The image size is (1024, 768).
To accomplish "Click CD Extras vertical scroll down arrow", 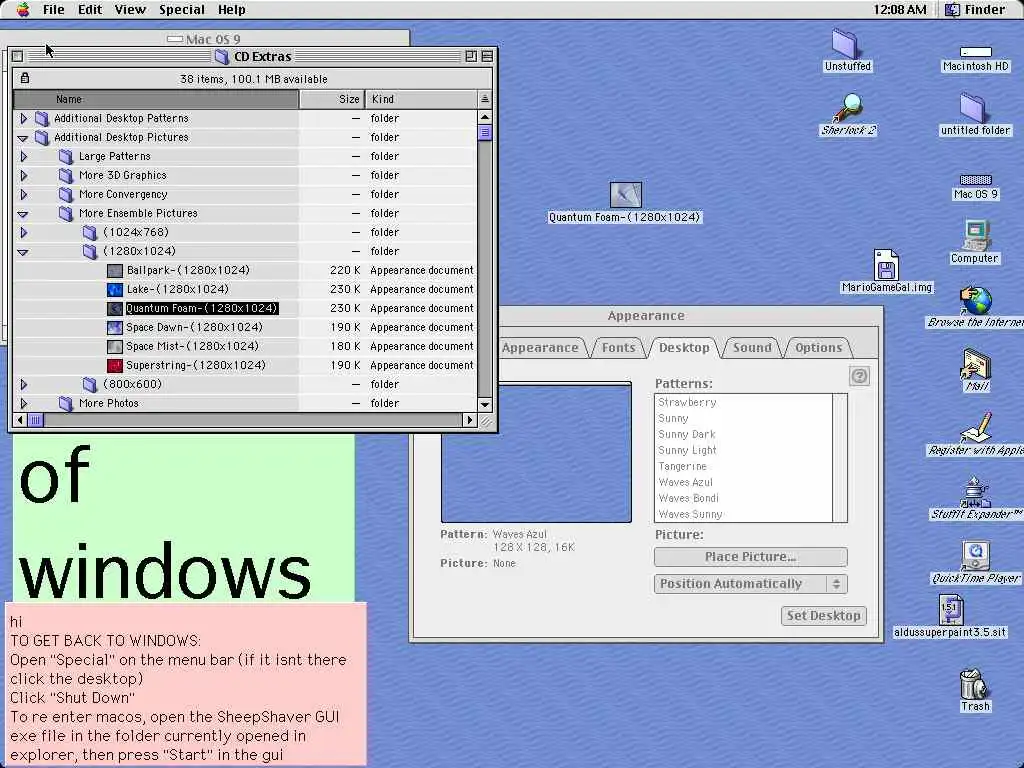I will (485, 404).
